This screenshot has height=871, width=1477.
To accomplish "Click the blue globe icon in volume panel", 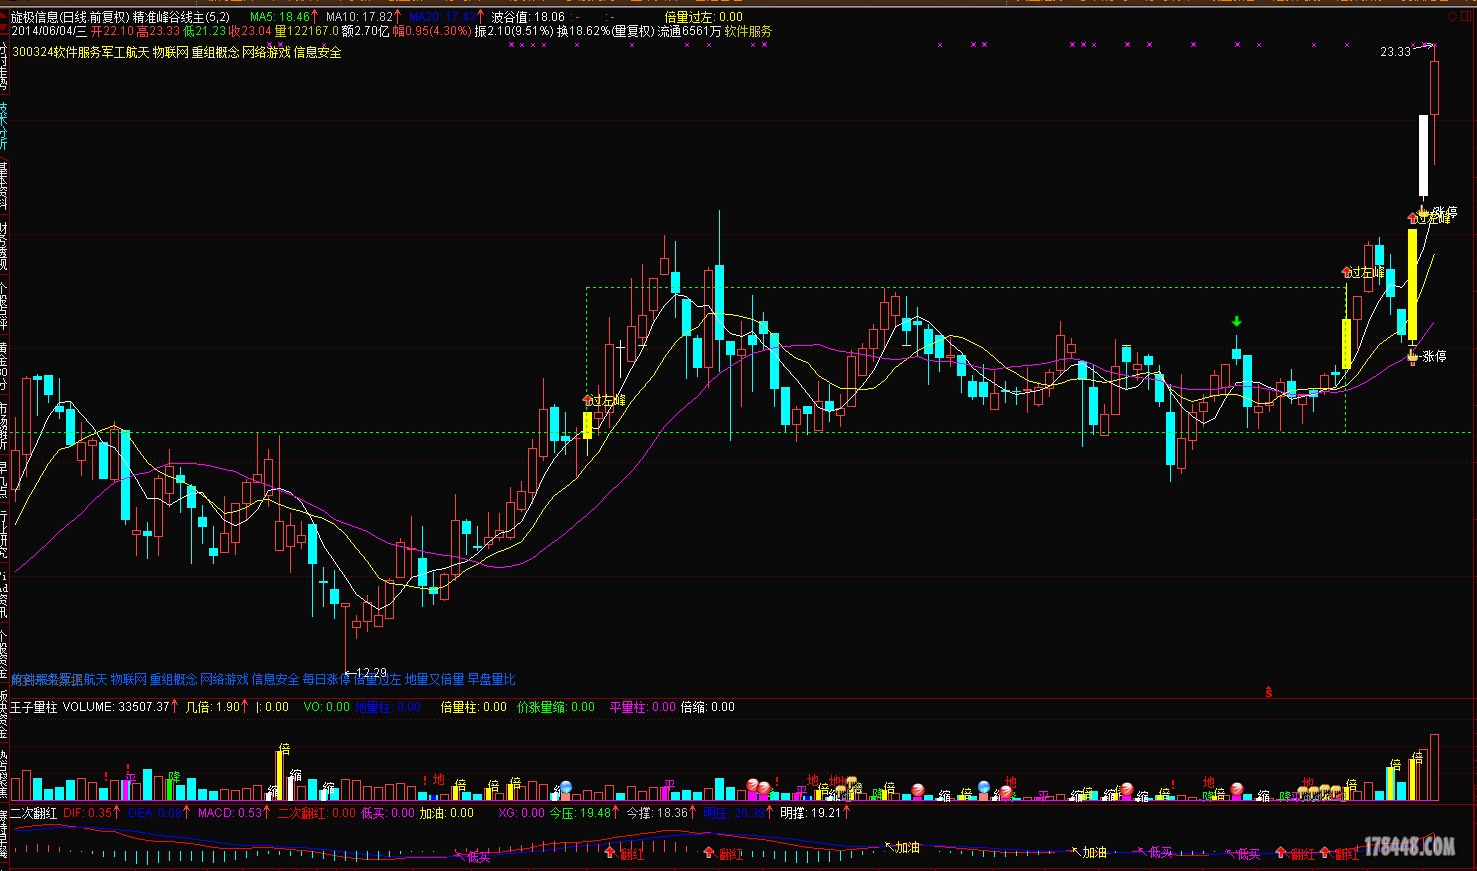I will pyautogui.click(x=567, y=787).
